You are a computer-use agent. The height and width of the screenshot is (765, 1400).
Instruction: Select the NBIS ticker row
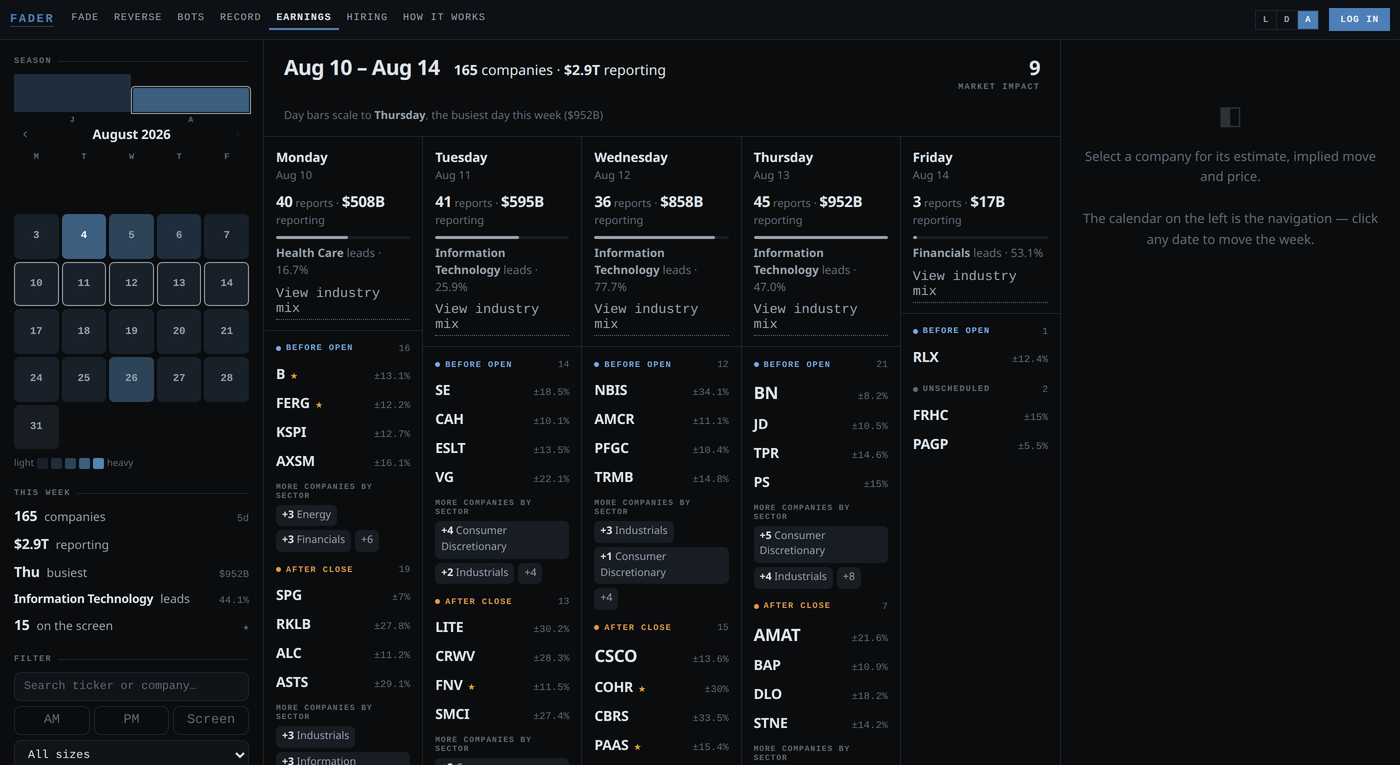click(x=661, y=391)
